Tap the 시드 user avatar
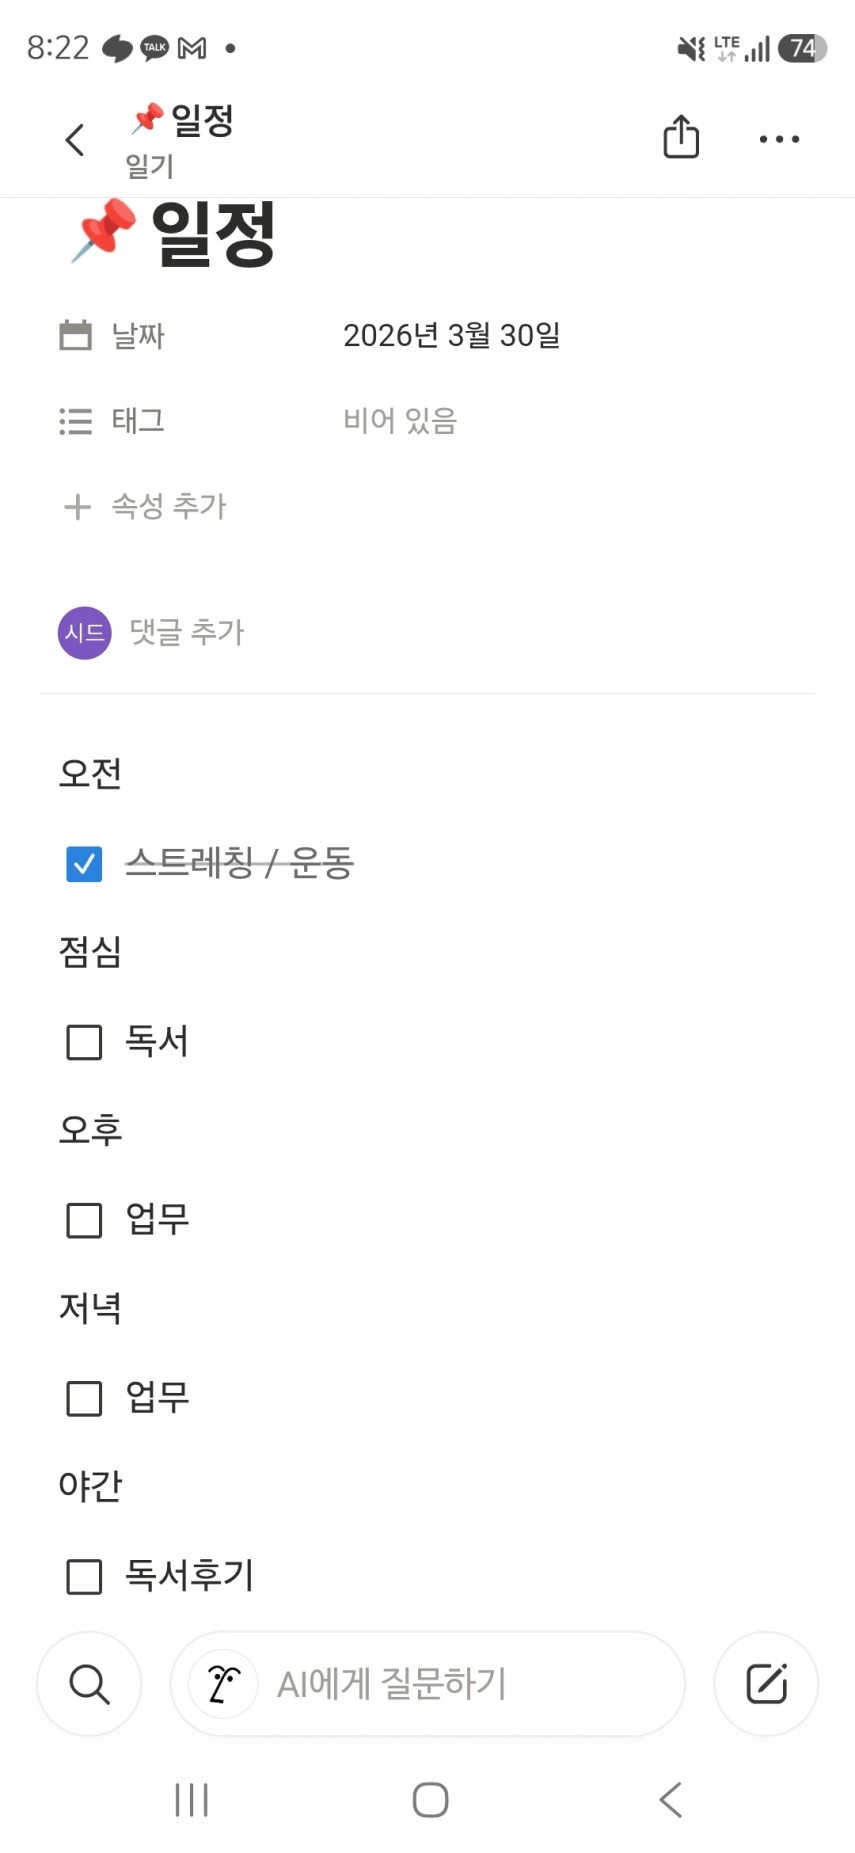This screenshot has width=855, height=1853. [84, 633]
